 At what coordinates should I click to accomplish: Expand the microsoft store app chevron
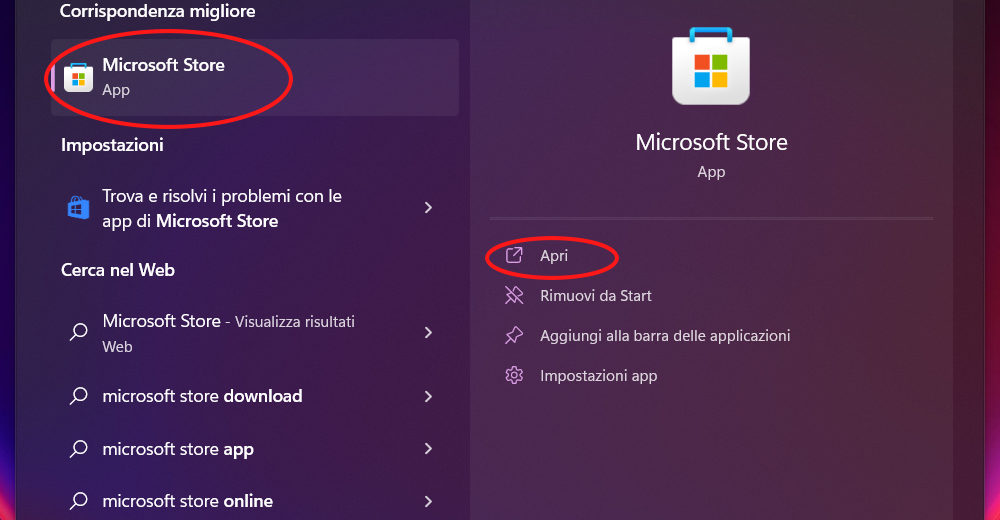click(x=428, y=449)
